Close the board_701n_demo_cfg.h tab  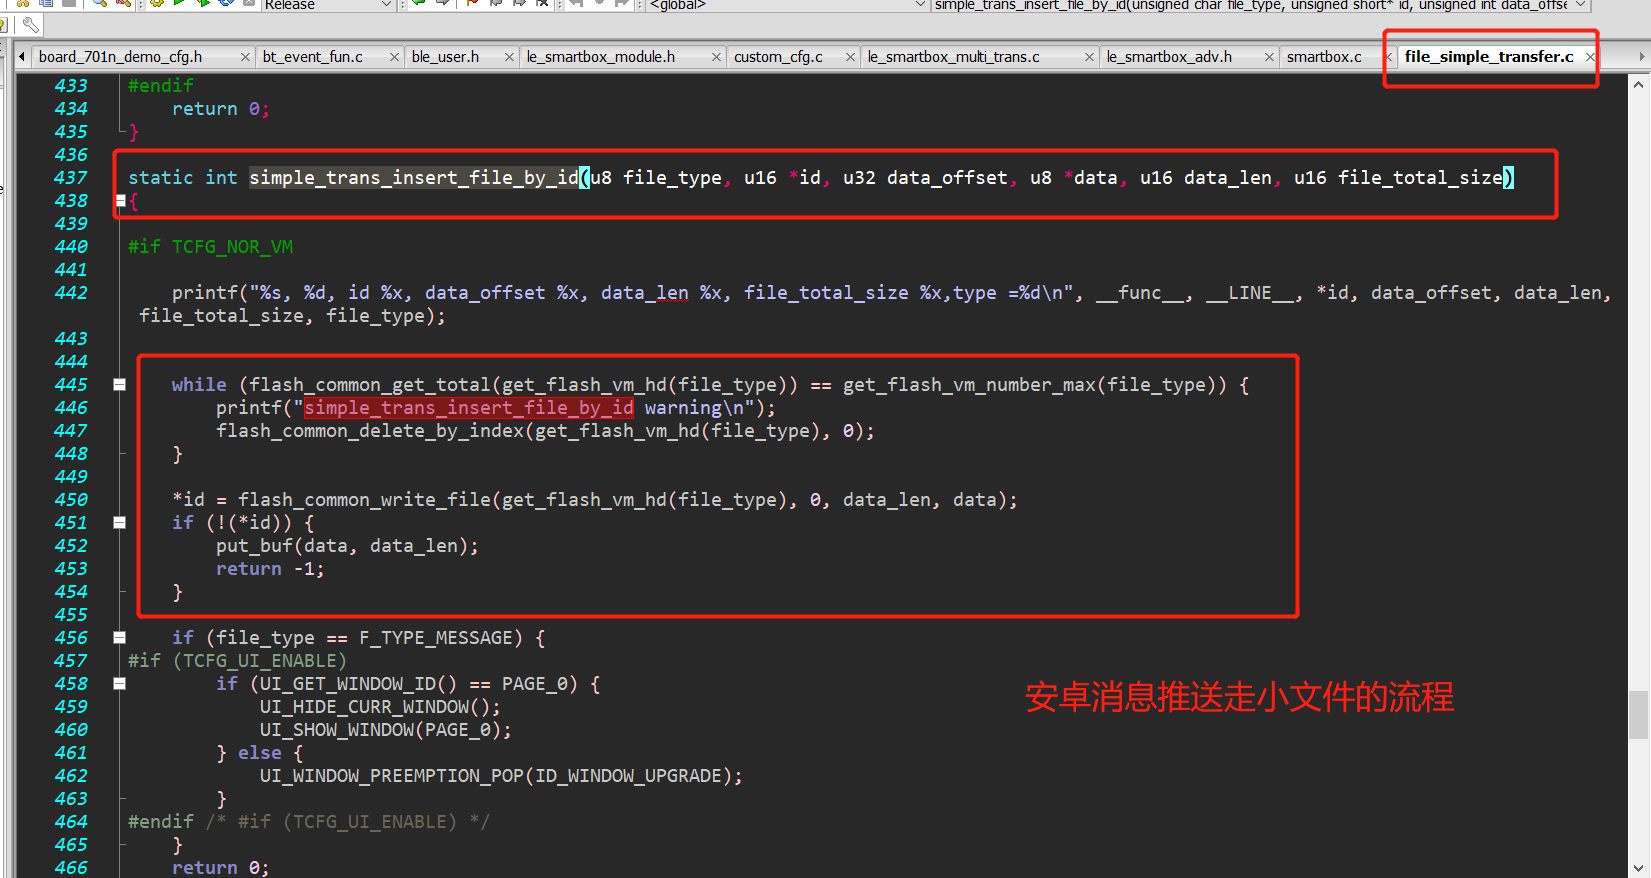click(245, 57)
